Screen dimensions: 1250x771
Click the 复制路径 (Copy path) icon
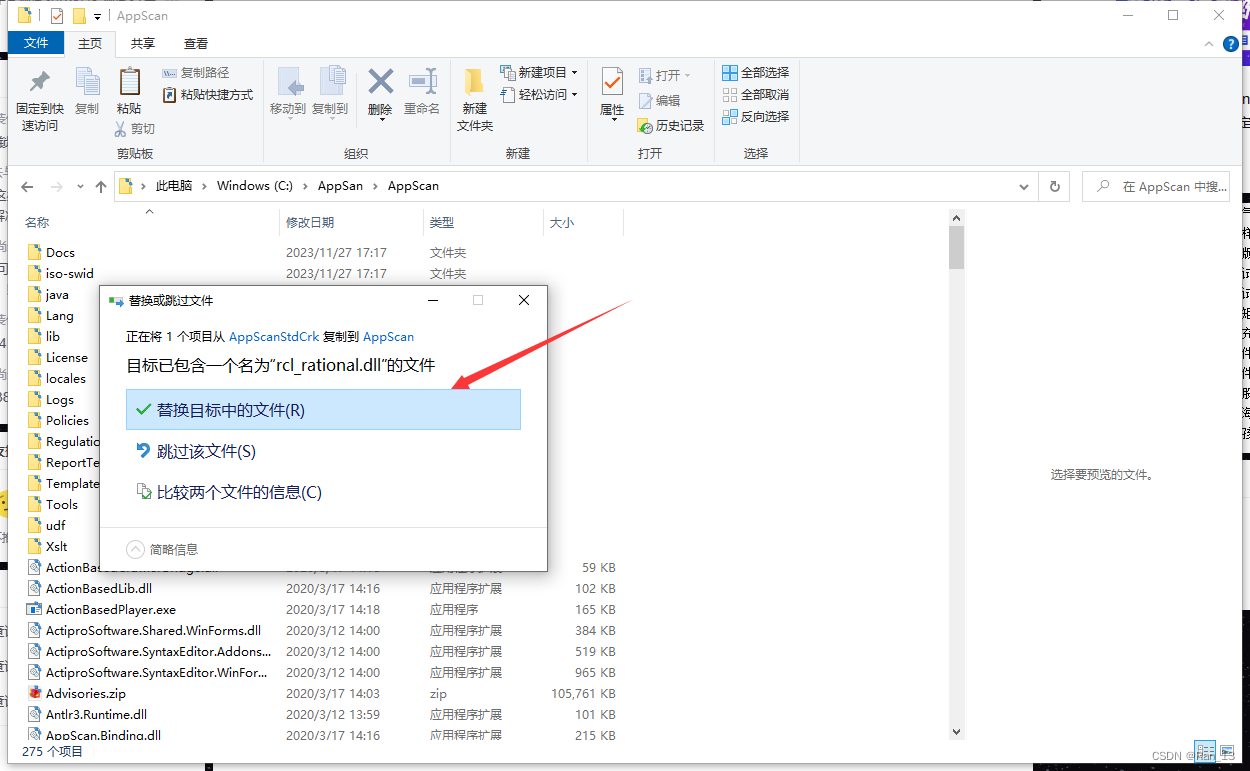pyautogui.click(x=195, y=71)
